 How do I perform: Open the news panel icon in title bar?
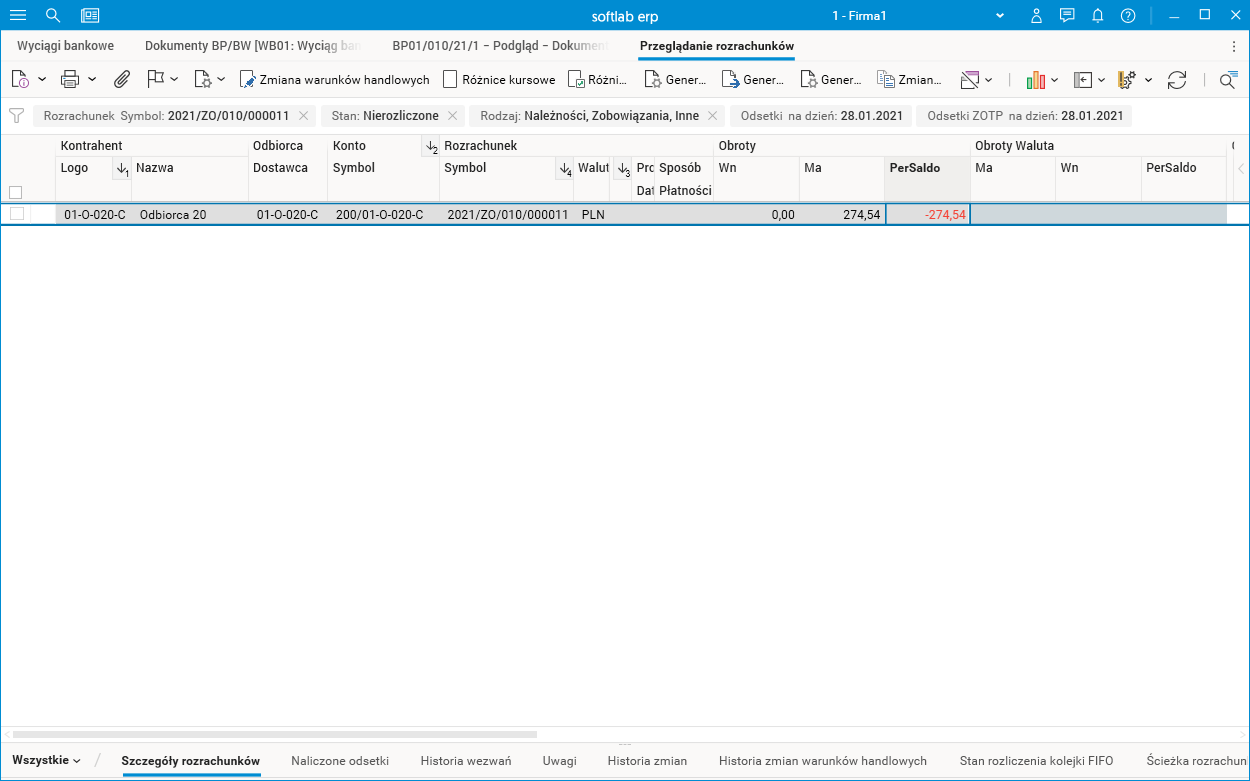(90, 15)
